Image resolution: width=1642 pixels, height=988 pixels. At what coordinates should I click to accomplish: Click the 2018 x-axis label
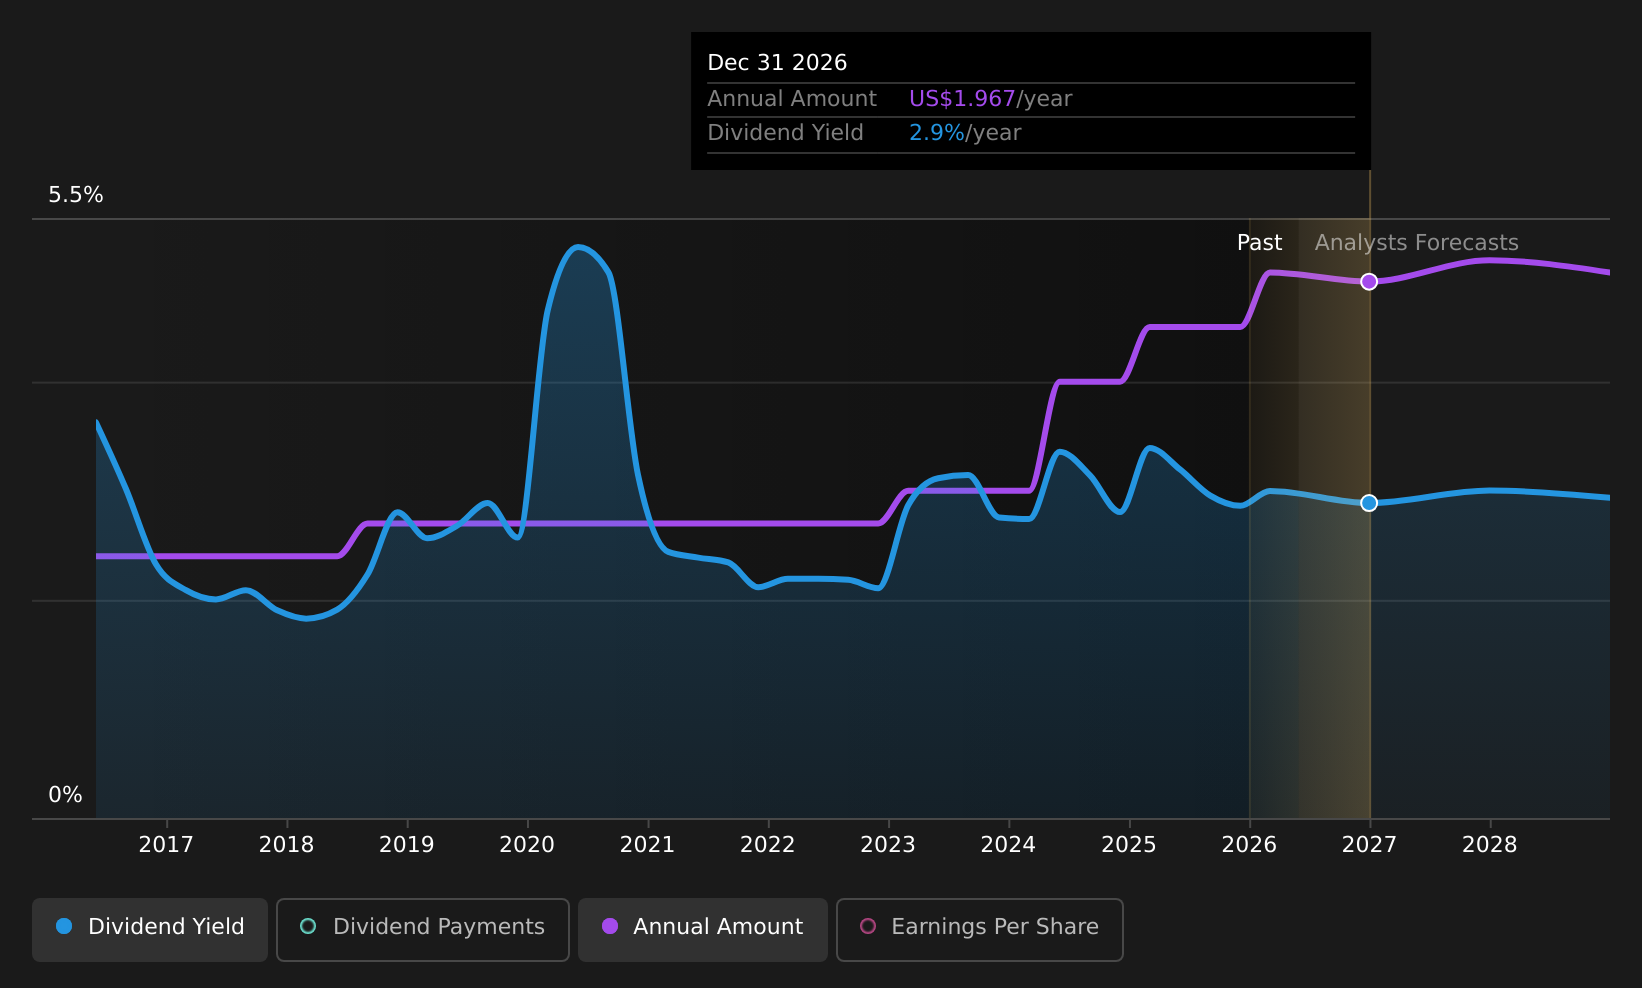pyautogui.click(x=286, y=845)
